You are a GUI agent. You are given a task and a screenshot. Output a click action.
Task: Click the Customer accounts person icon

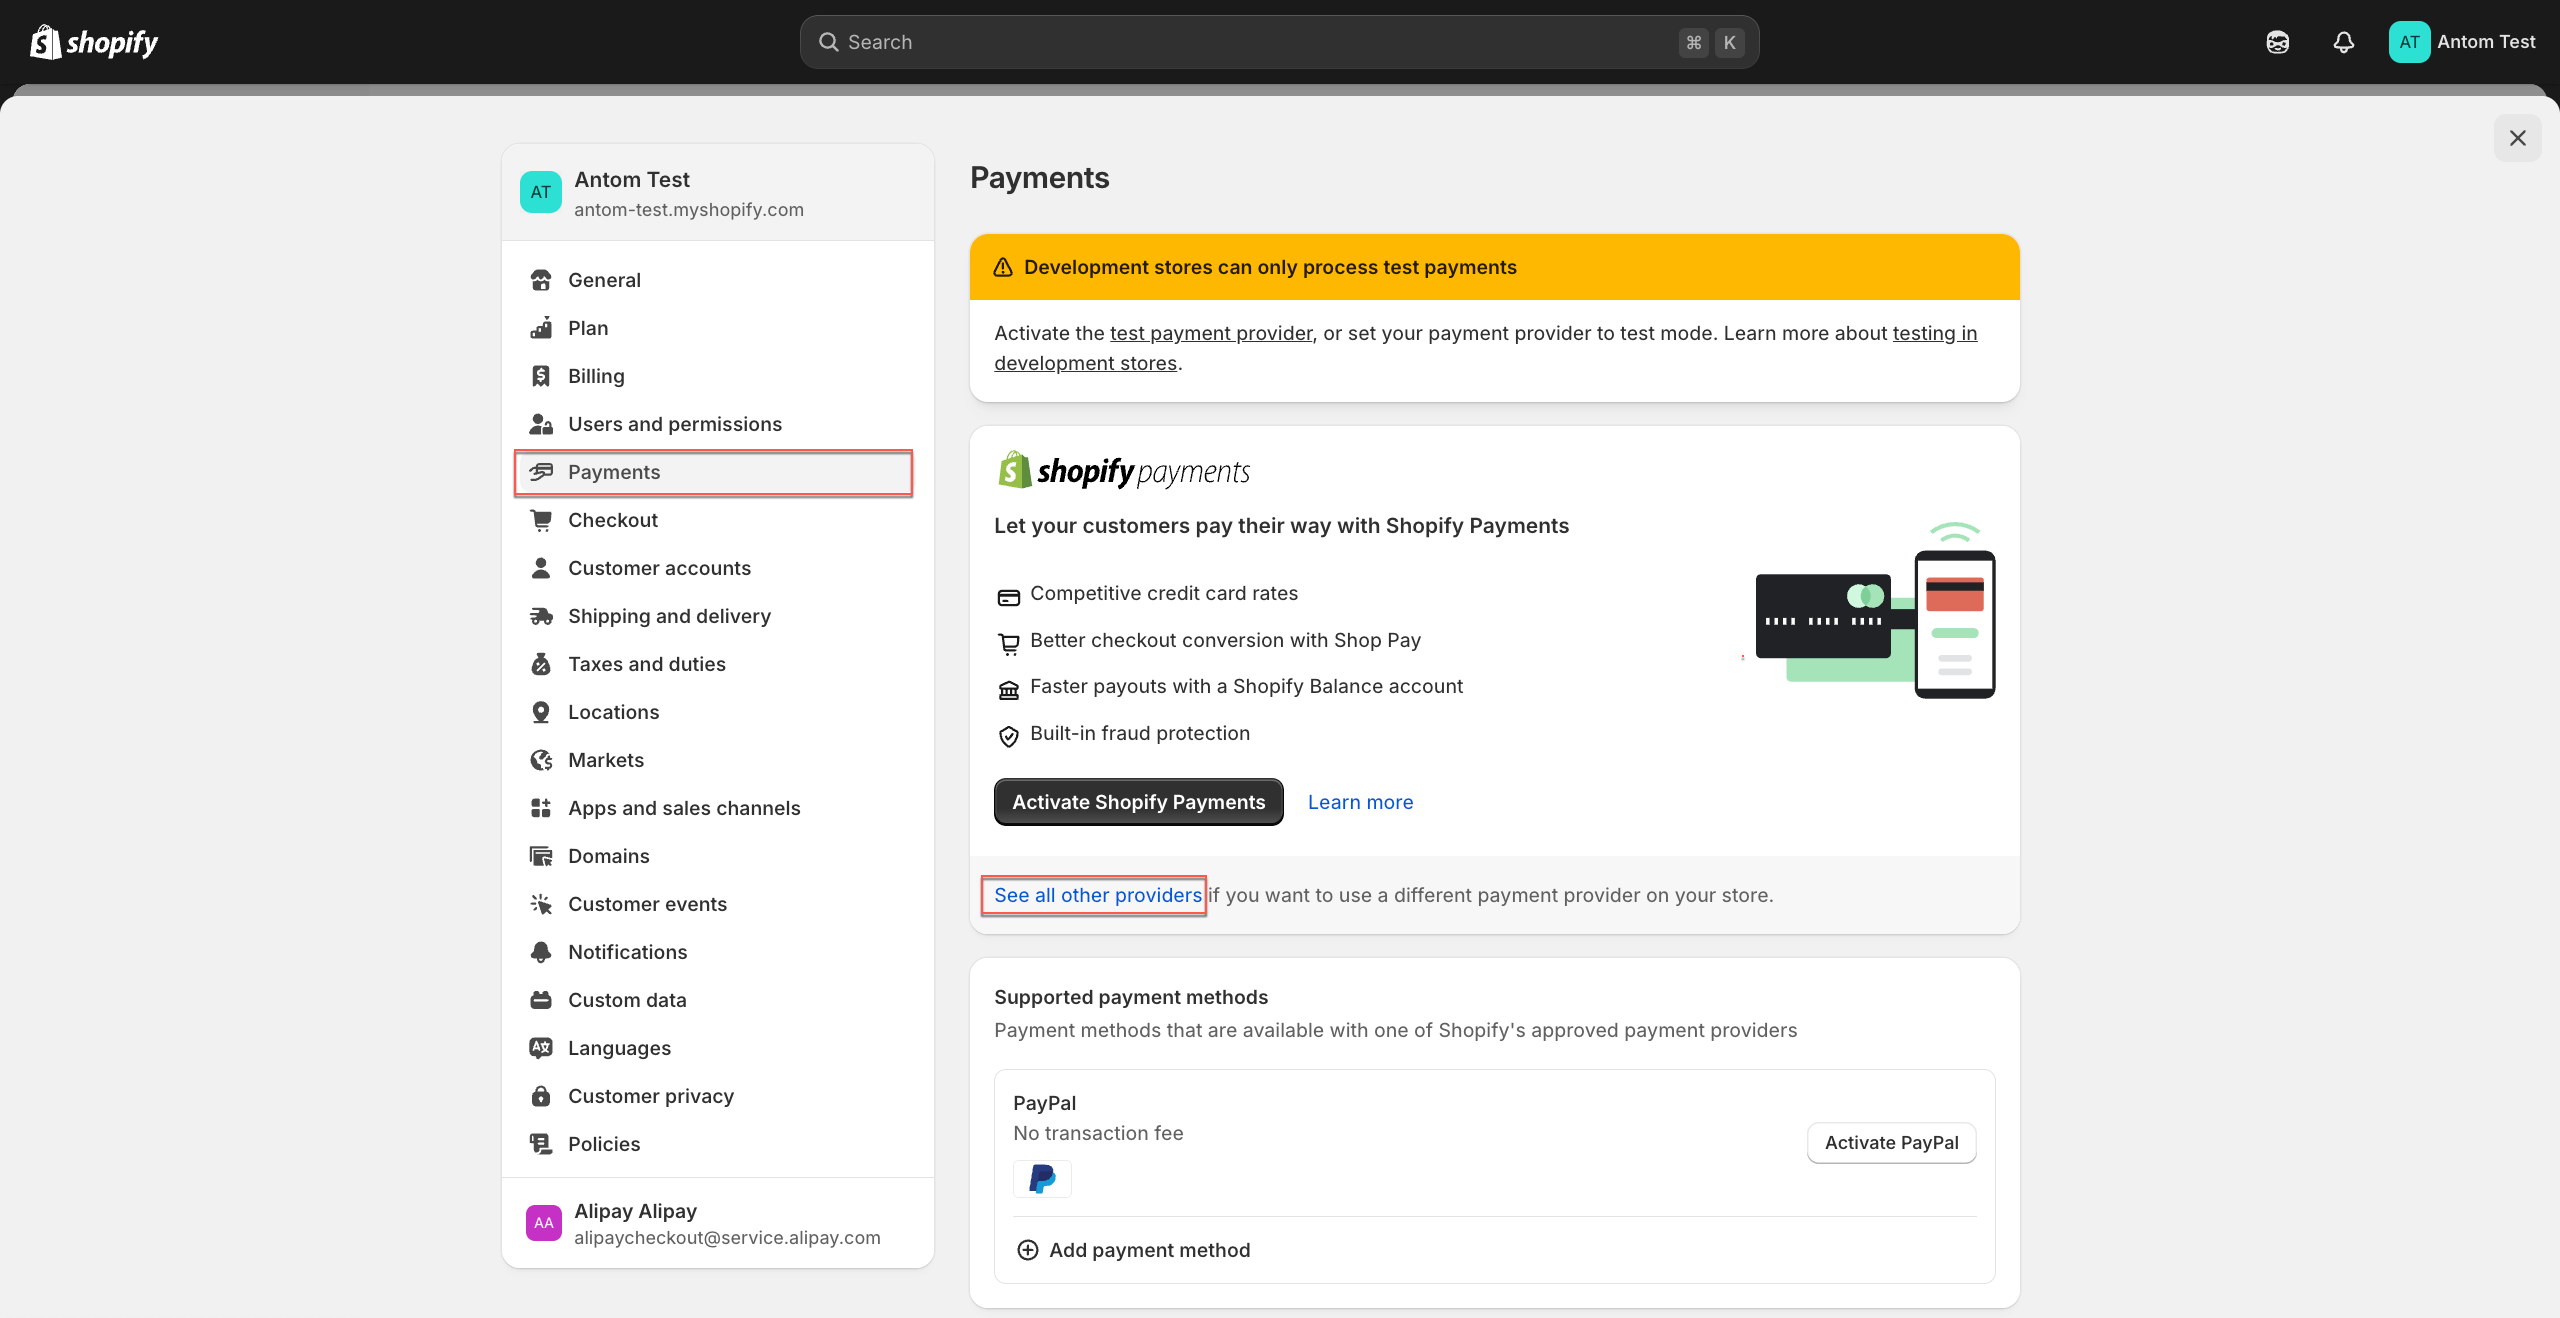tap(541, 568)
